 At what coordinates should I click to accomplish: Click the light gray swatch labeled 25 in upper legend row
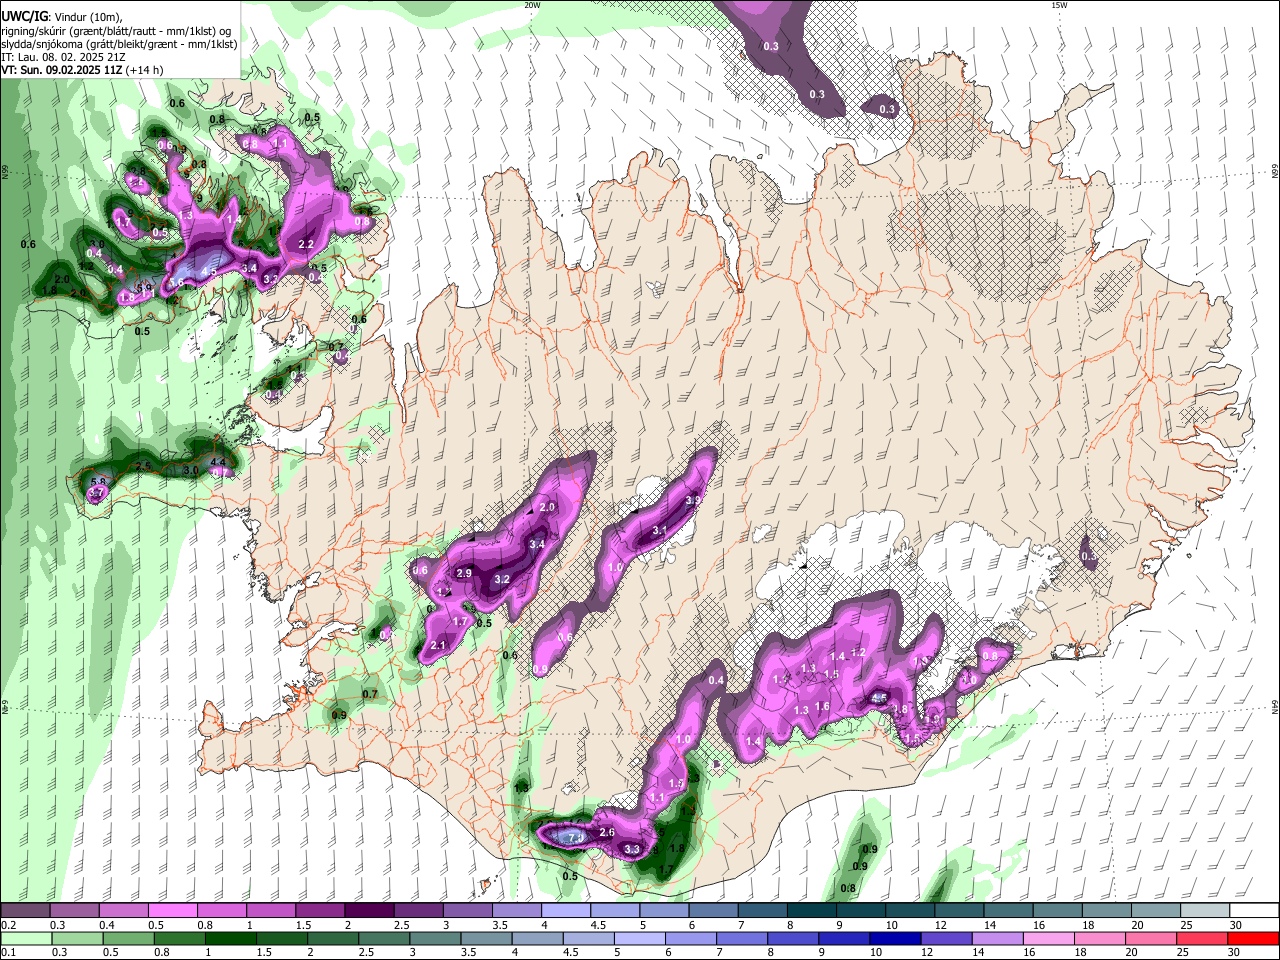click(1205, 911)
